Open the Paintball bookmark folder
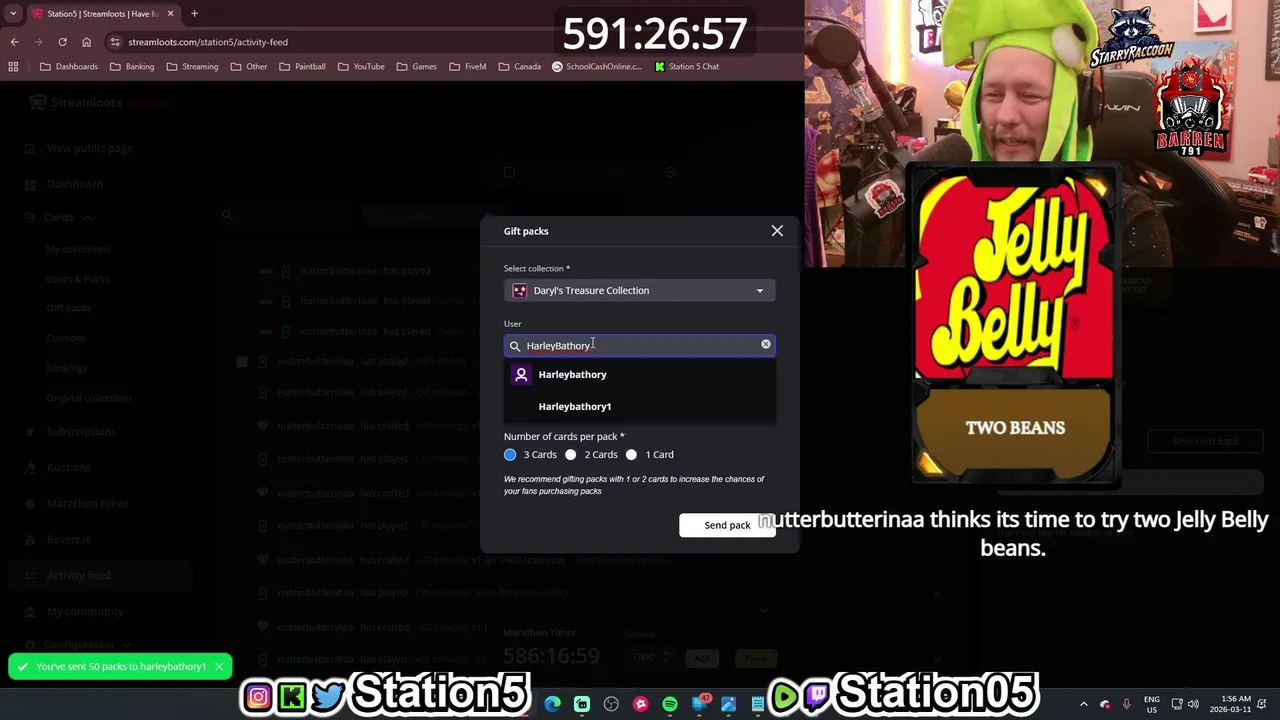 (x=302, y=67)
